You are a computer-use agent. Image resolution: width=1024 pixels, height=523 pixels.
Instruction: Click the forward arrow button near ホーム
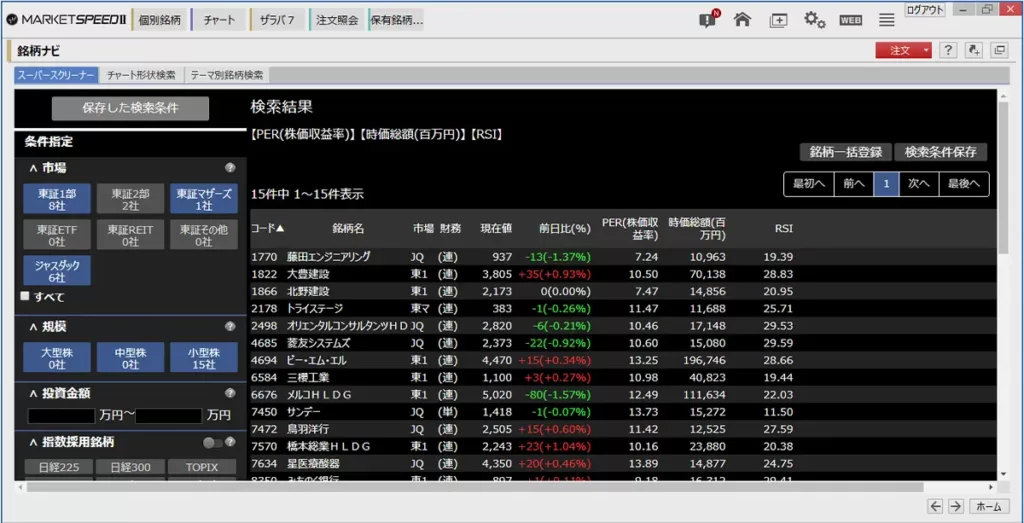(x=955, y=506)
